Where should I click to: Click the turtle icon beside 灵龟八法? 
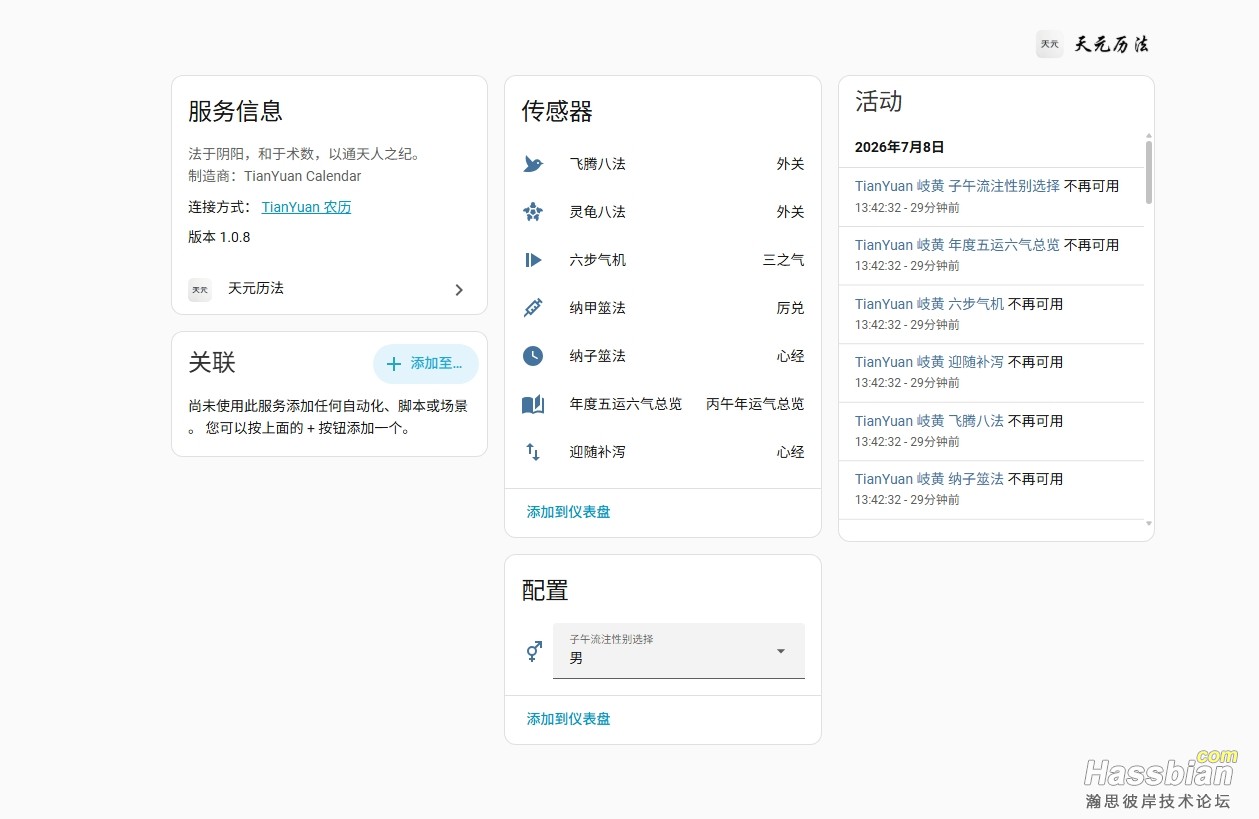533,212
